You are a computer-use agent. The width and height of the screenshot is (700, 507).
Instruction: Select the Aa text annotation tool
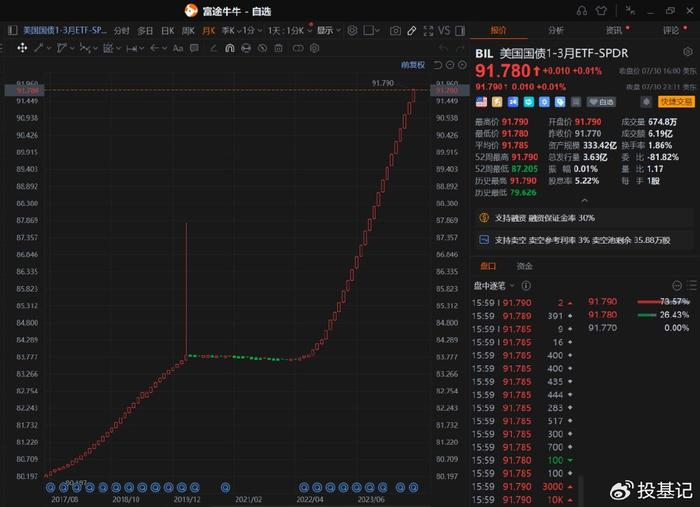[178, 48]
